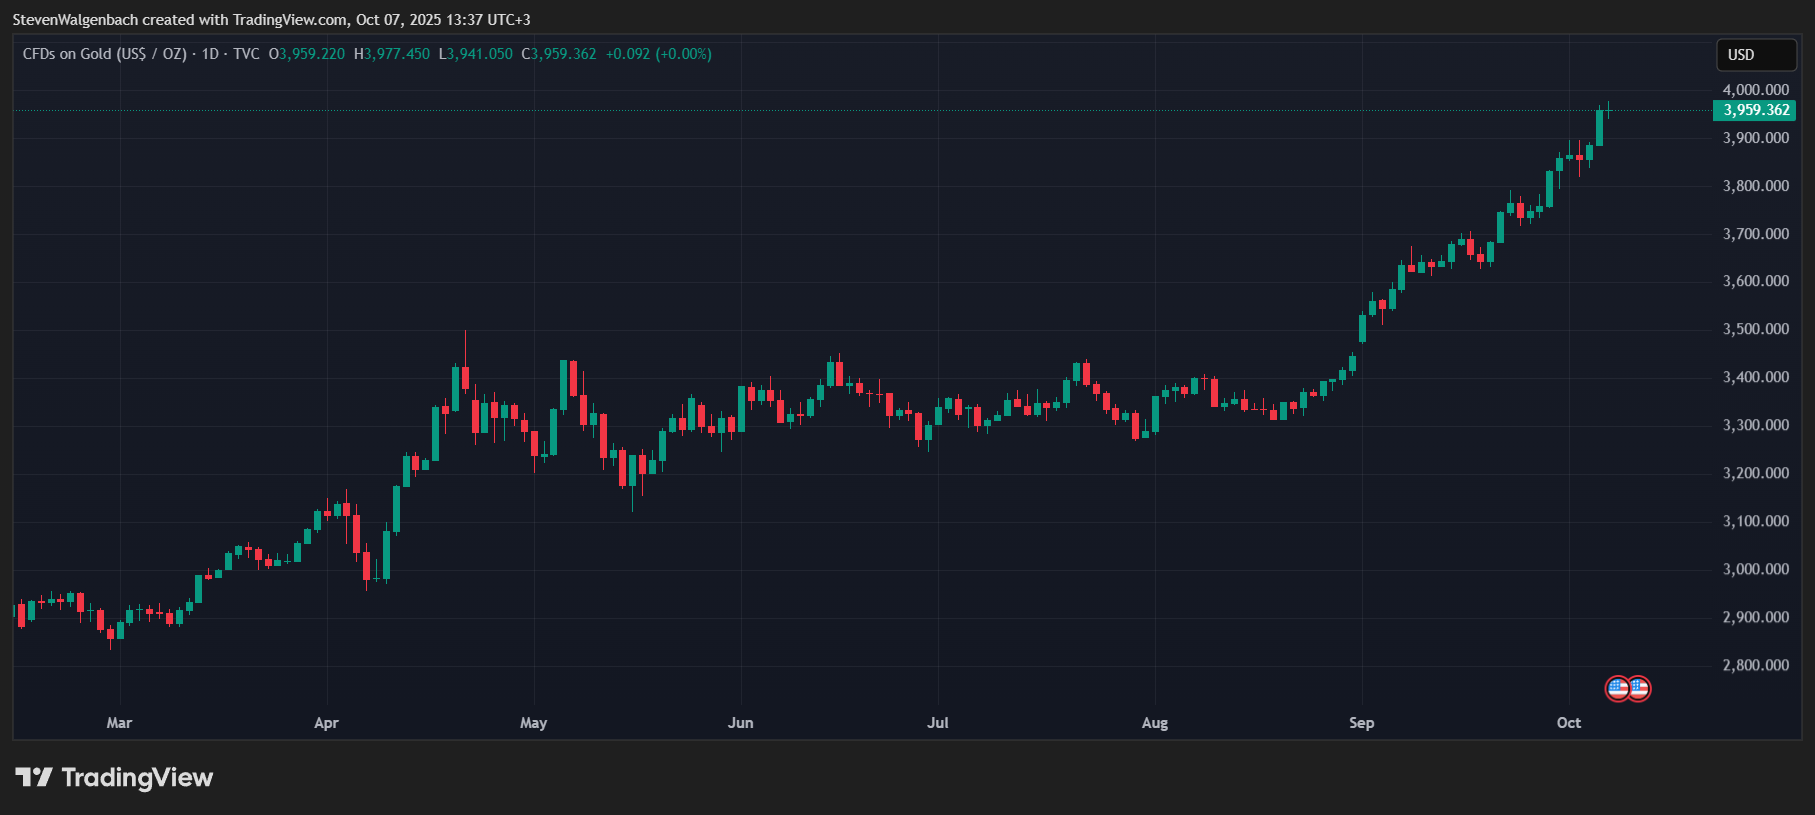Click the second US flag economic event icon
This screenshot has height=815, width=1815.
tap(1639, 688)
